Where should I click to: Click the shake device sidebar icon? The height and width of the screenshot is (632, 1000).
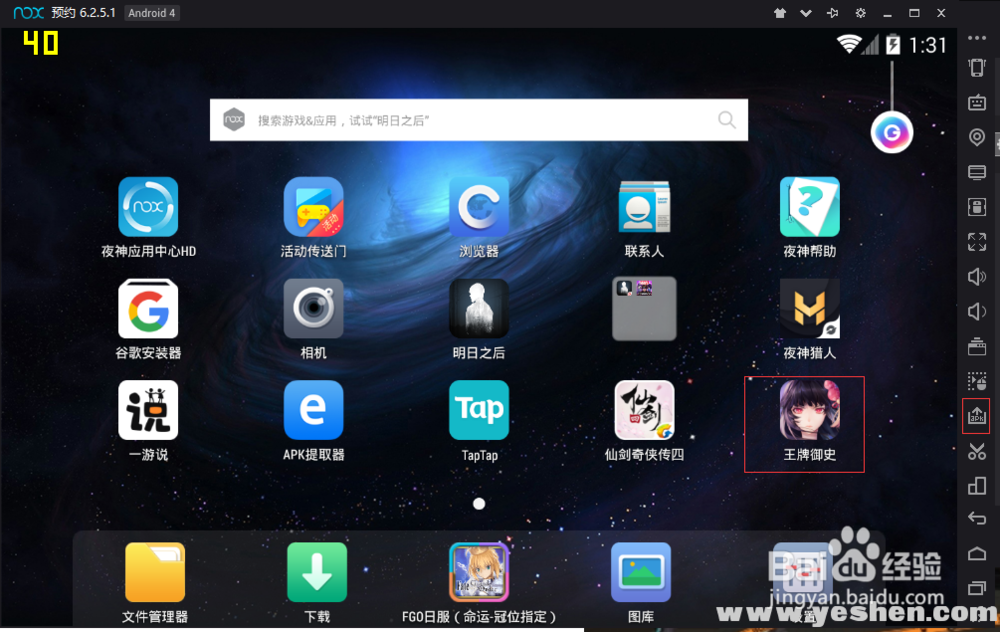pyautogui.click(x=976, y=68)
